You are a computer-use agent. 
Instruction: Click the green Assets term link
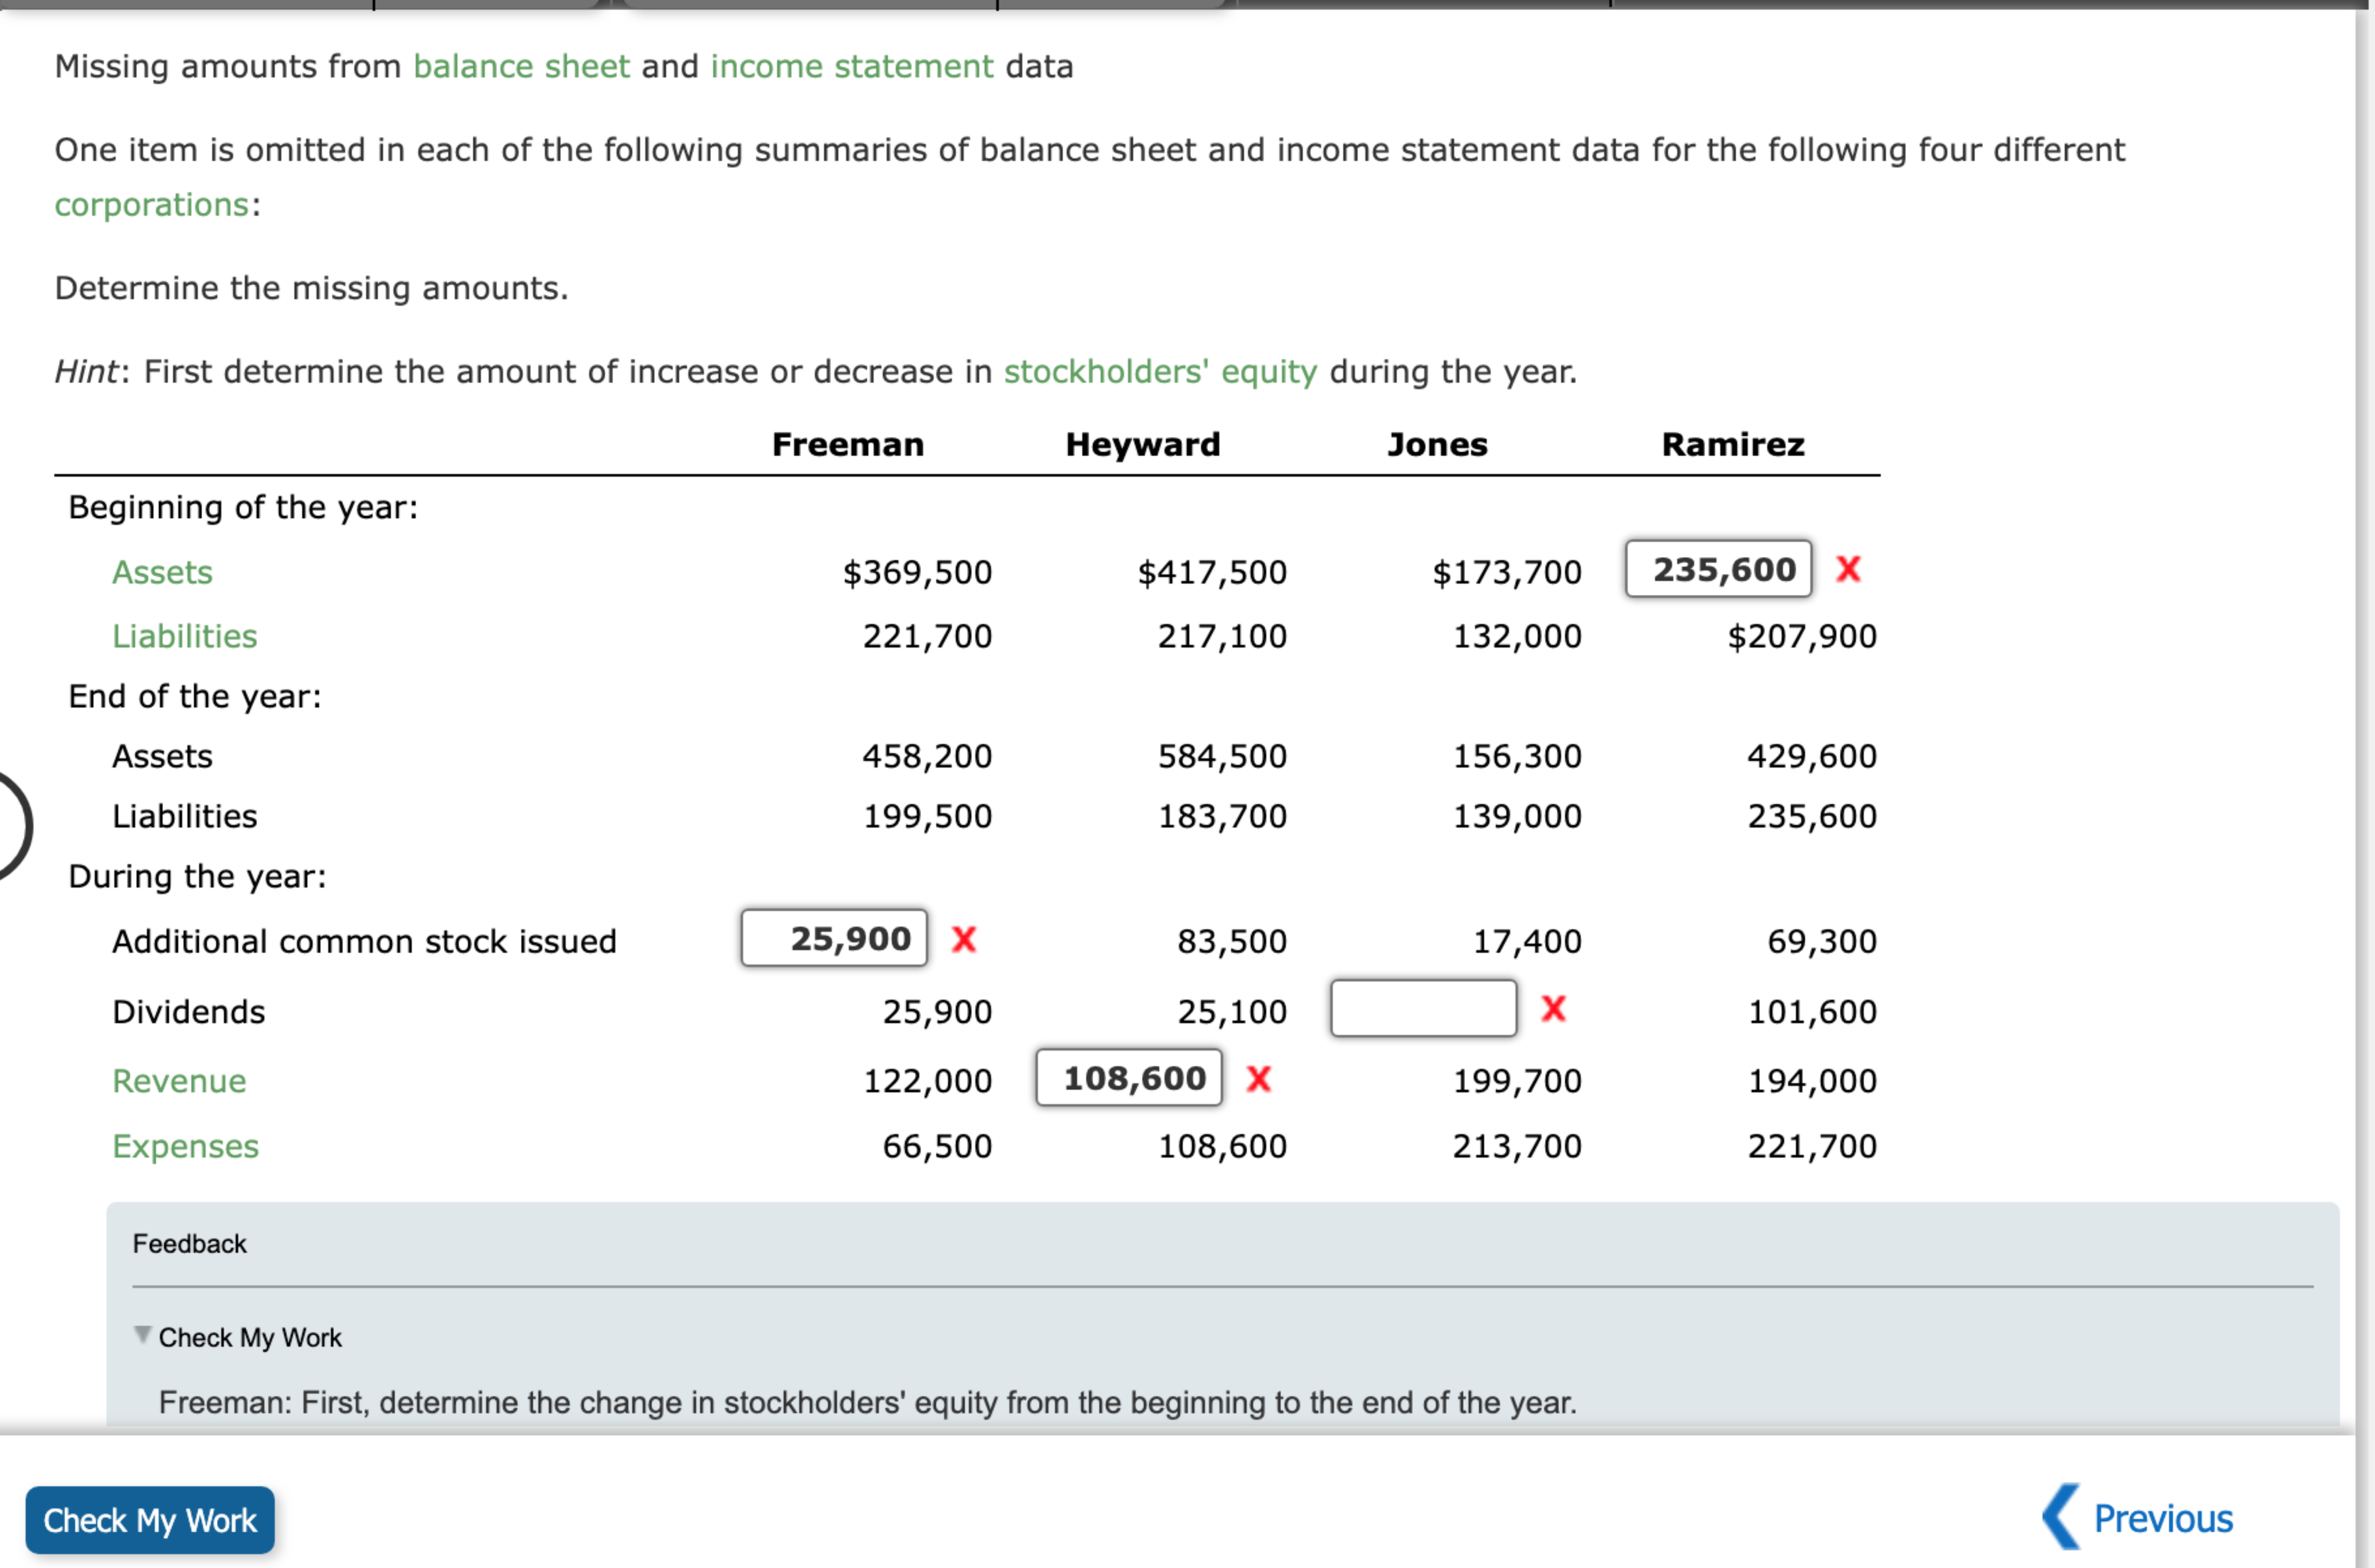[162, 572]
